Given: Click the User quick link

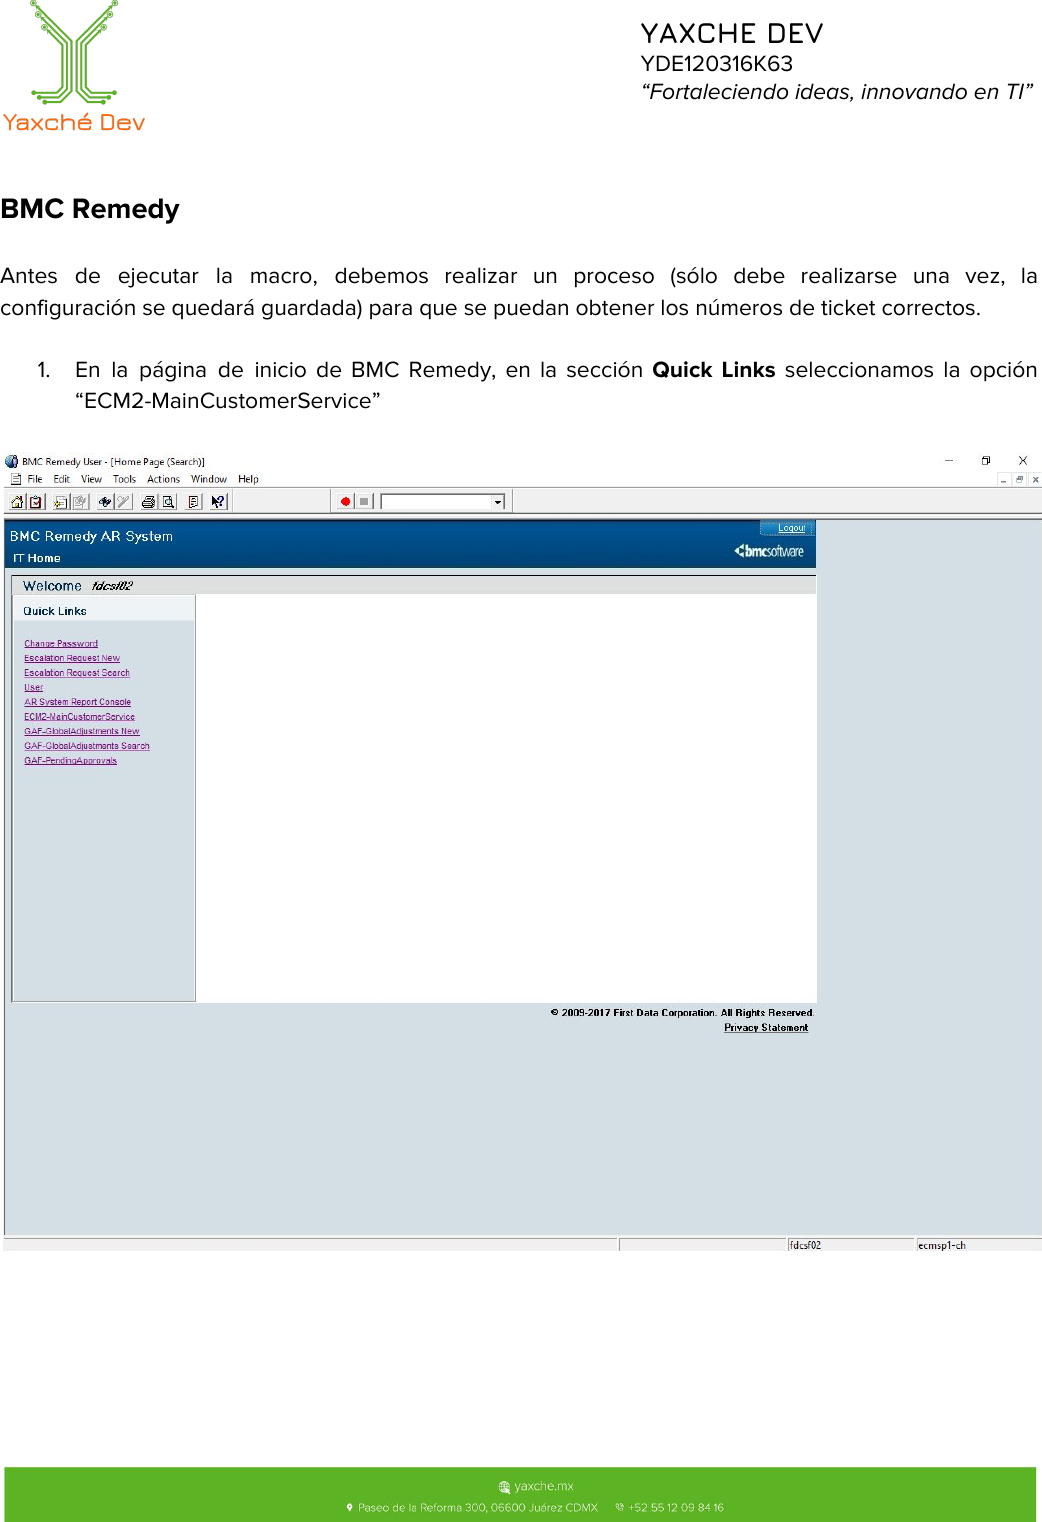Looking at the screenshot, I should tap(34, 688).
